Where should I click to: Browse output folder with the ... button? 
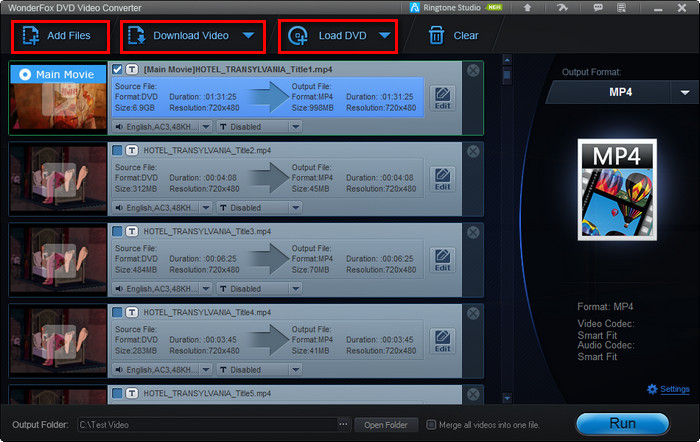pos(343,424)
